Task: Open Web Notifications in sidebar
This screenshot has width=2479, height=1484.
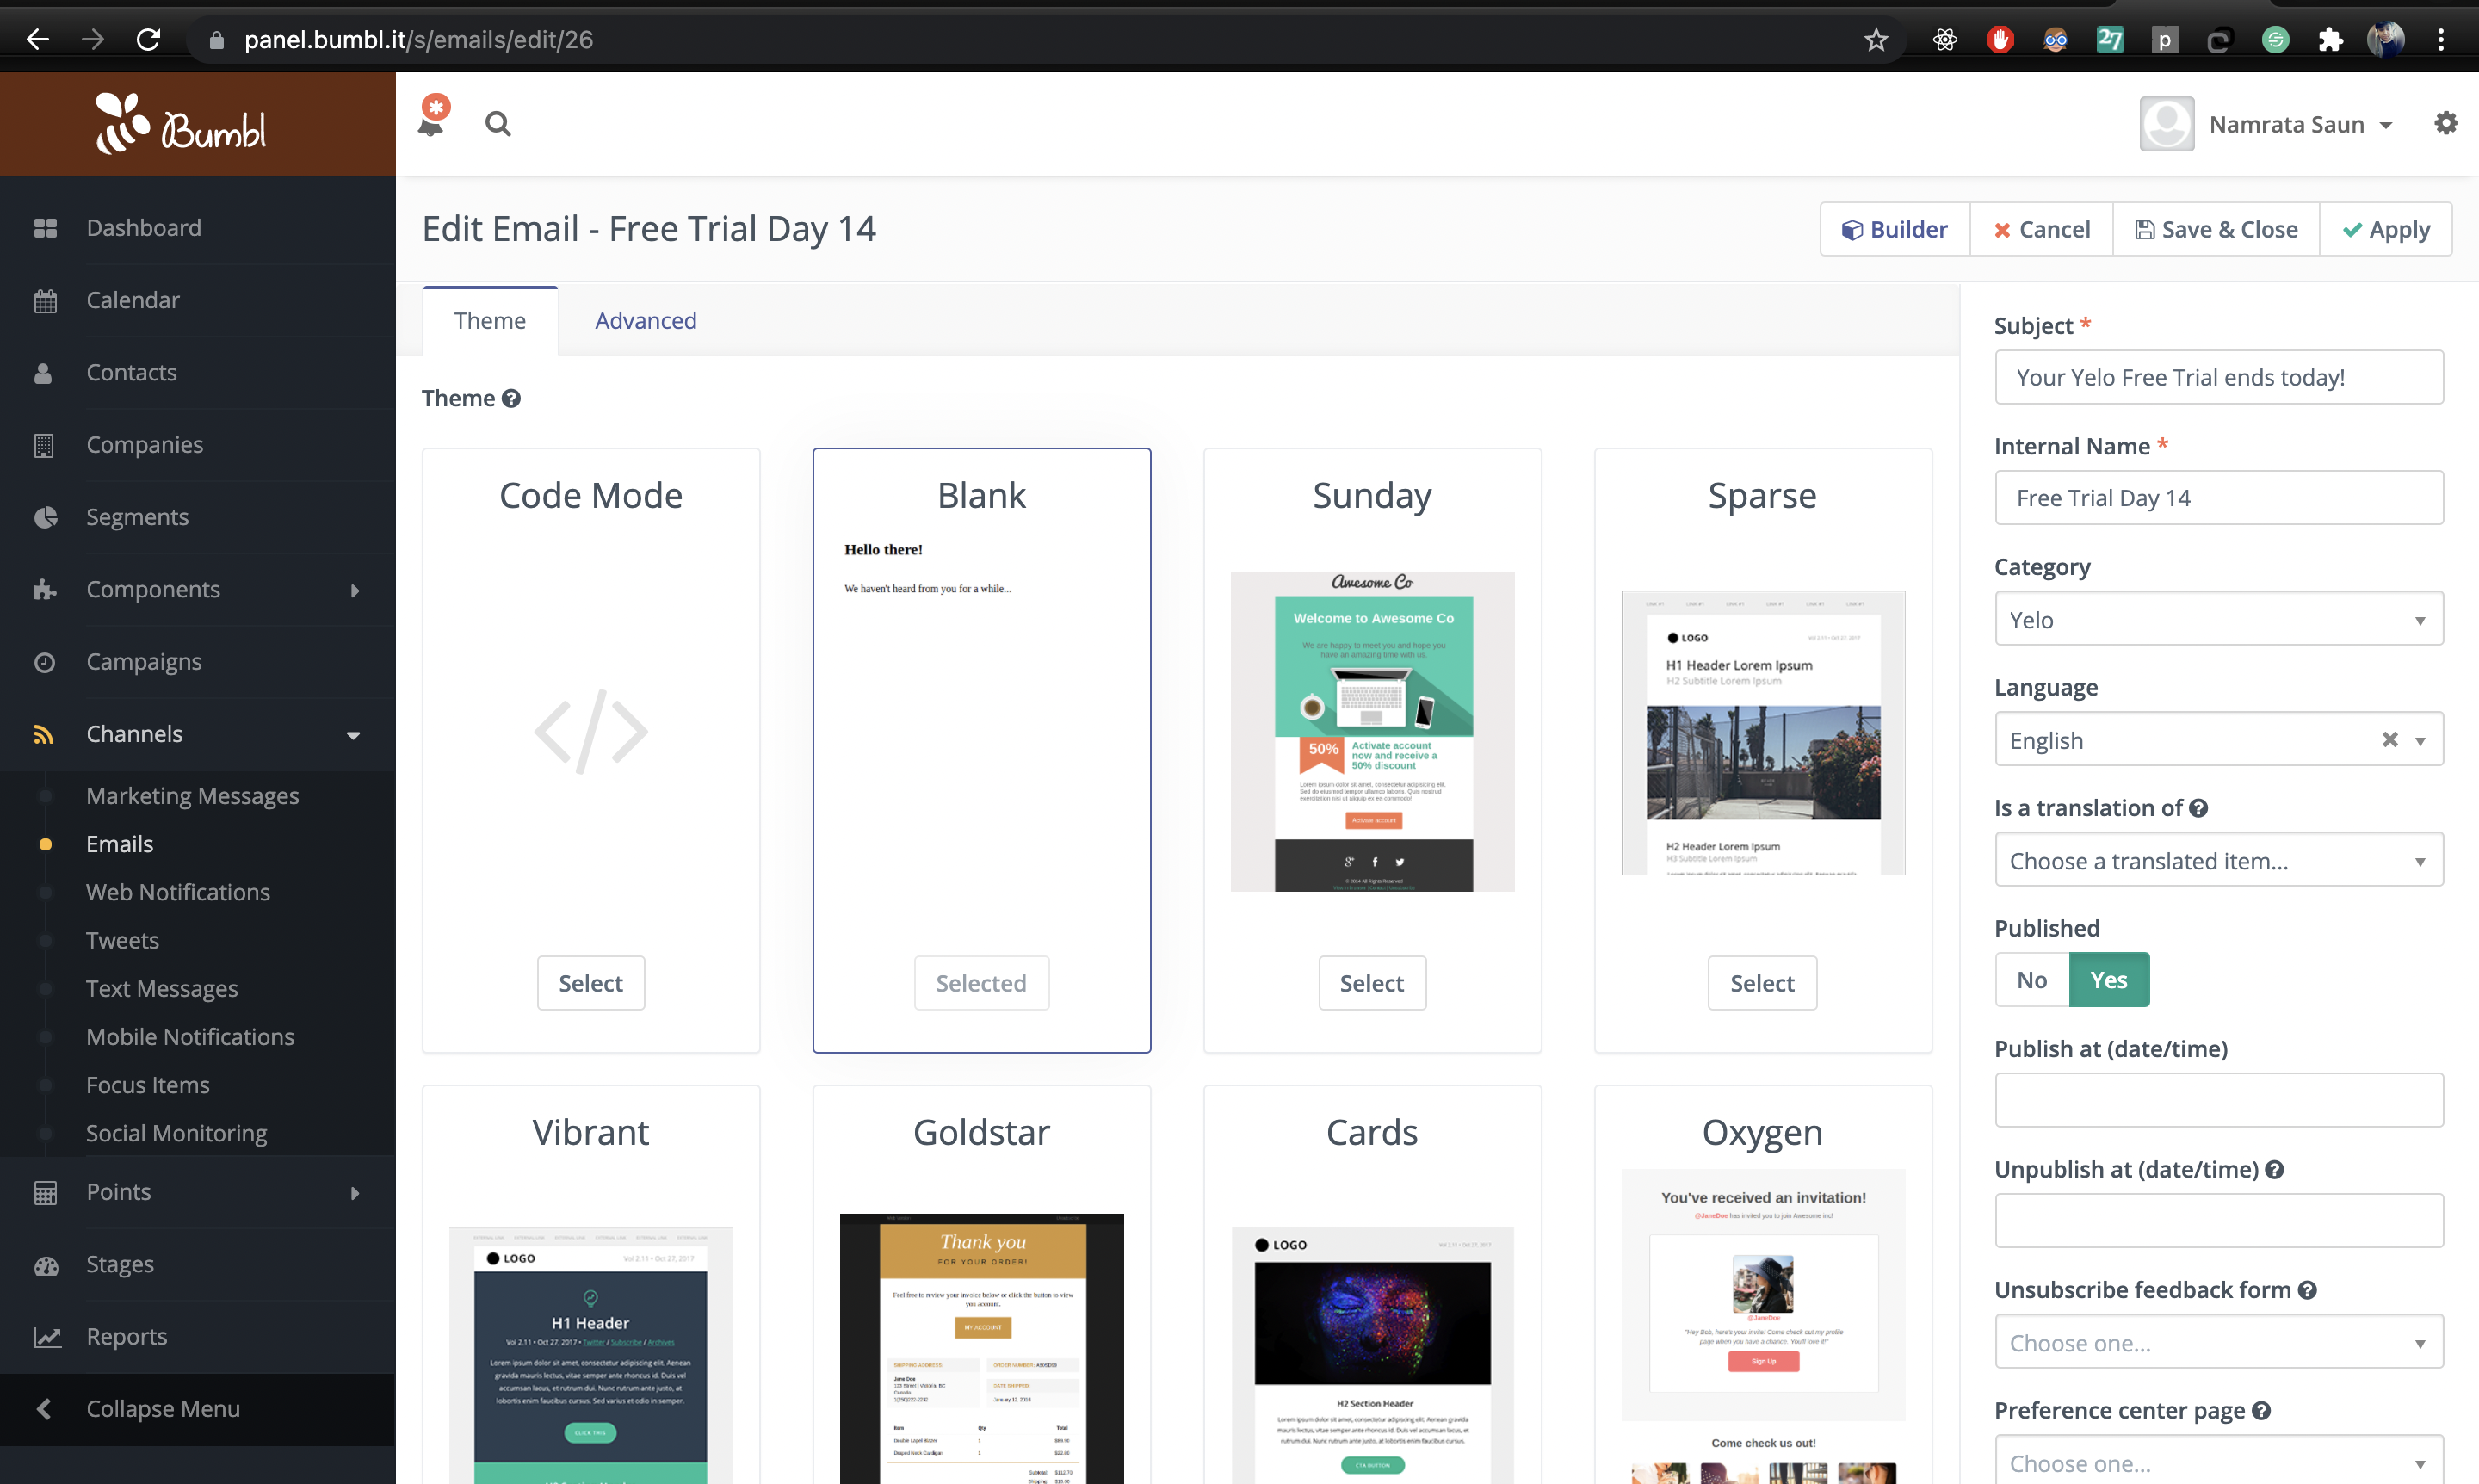Action: [x=178, y=892]
